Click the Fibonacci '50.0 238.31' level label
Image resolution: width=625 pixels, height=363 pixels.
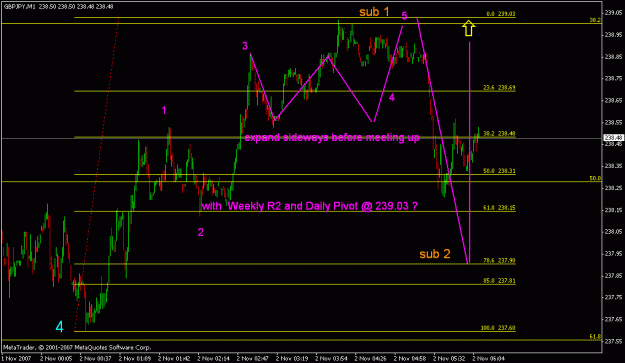499,171
